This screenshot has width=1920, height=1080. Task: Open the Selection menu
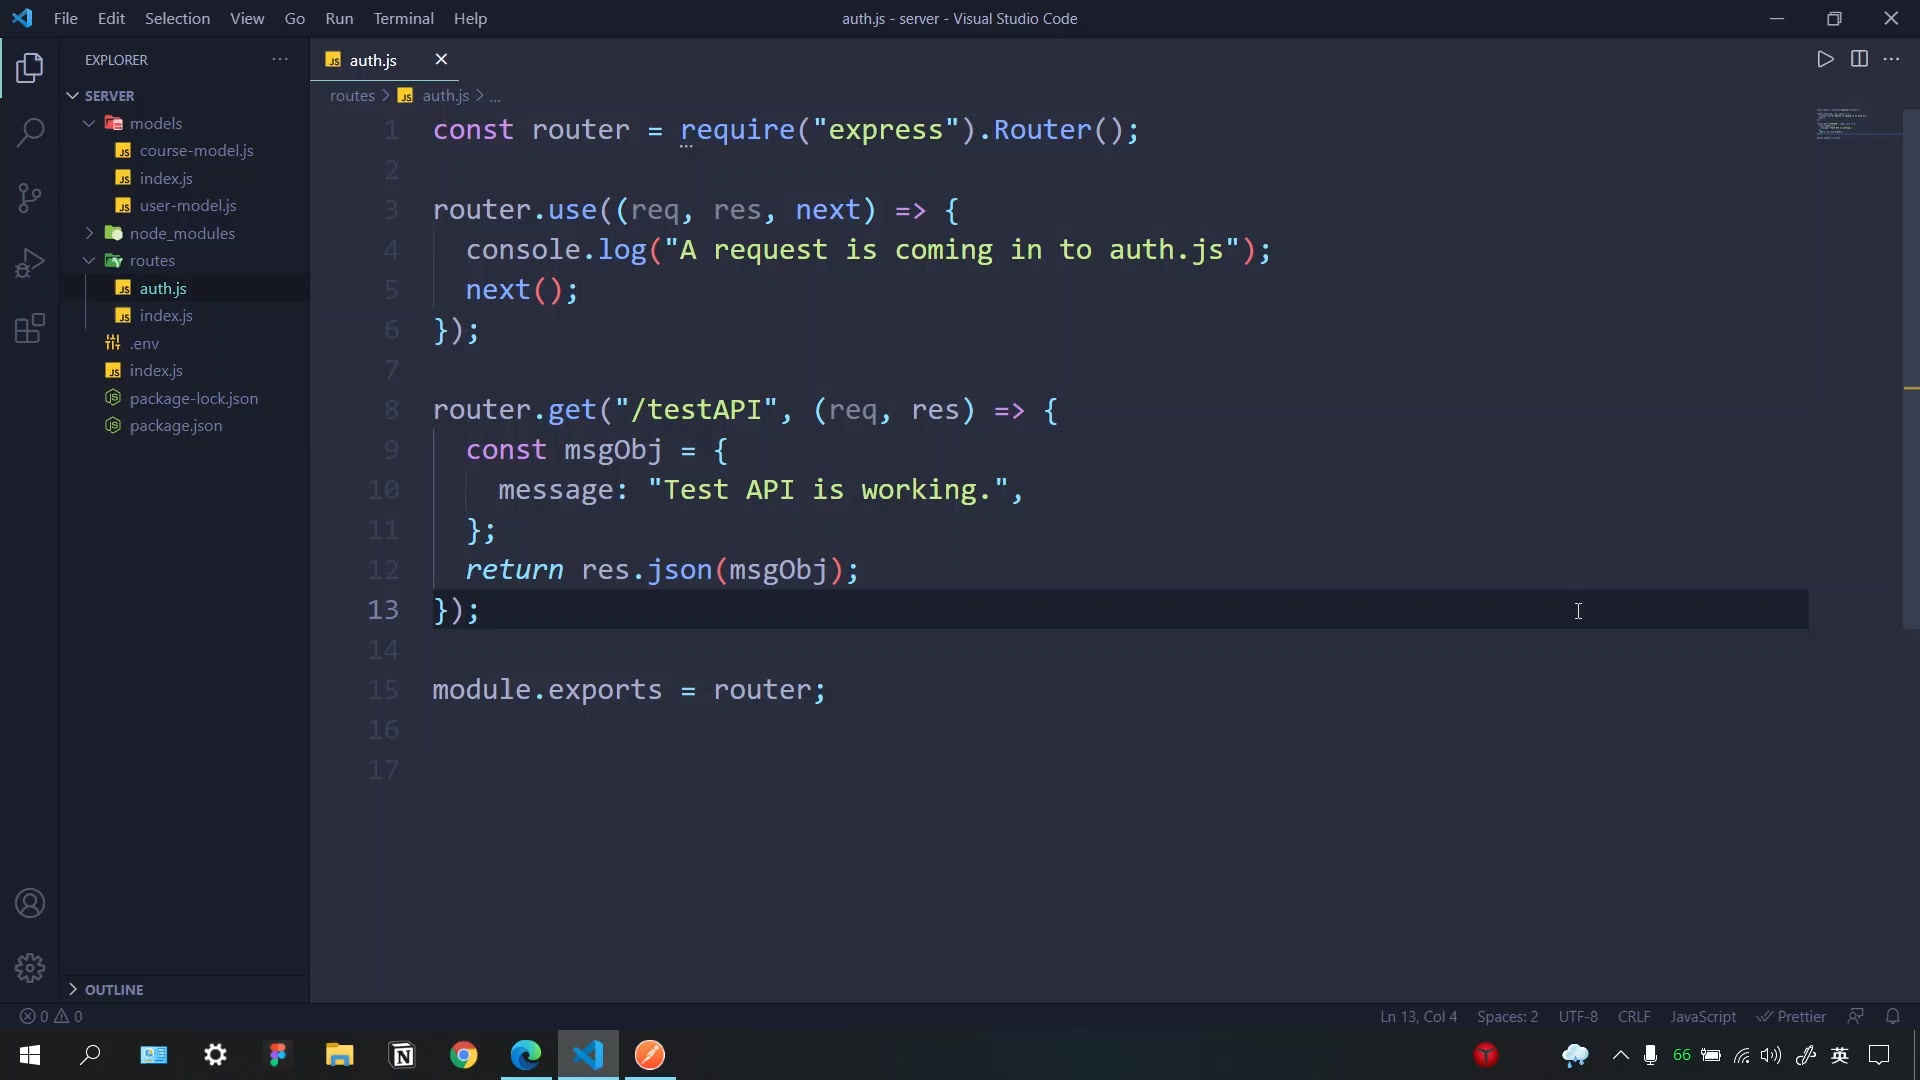pyautogui.click(x=177, y=18)
